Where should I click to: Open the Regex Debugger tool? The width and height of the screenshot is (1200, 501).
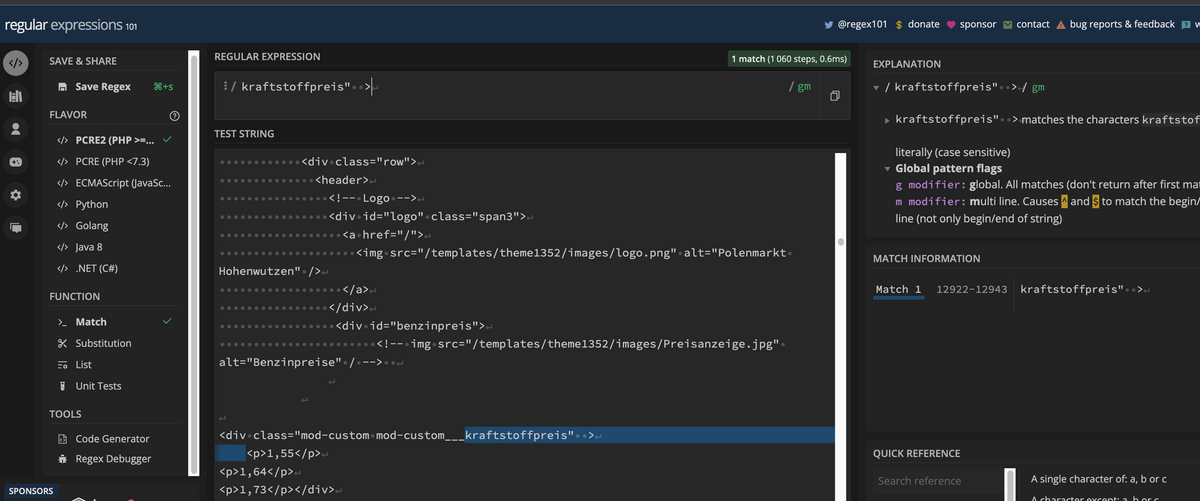click(x=113, y=459)
